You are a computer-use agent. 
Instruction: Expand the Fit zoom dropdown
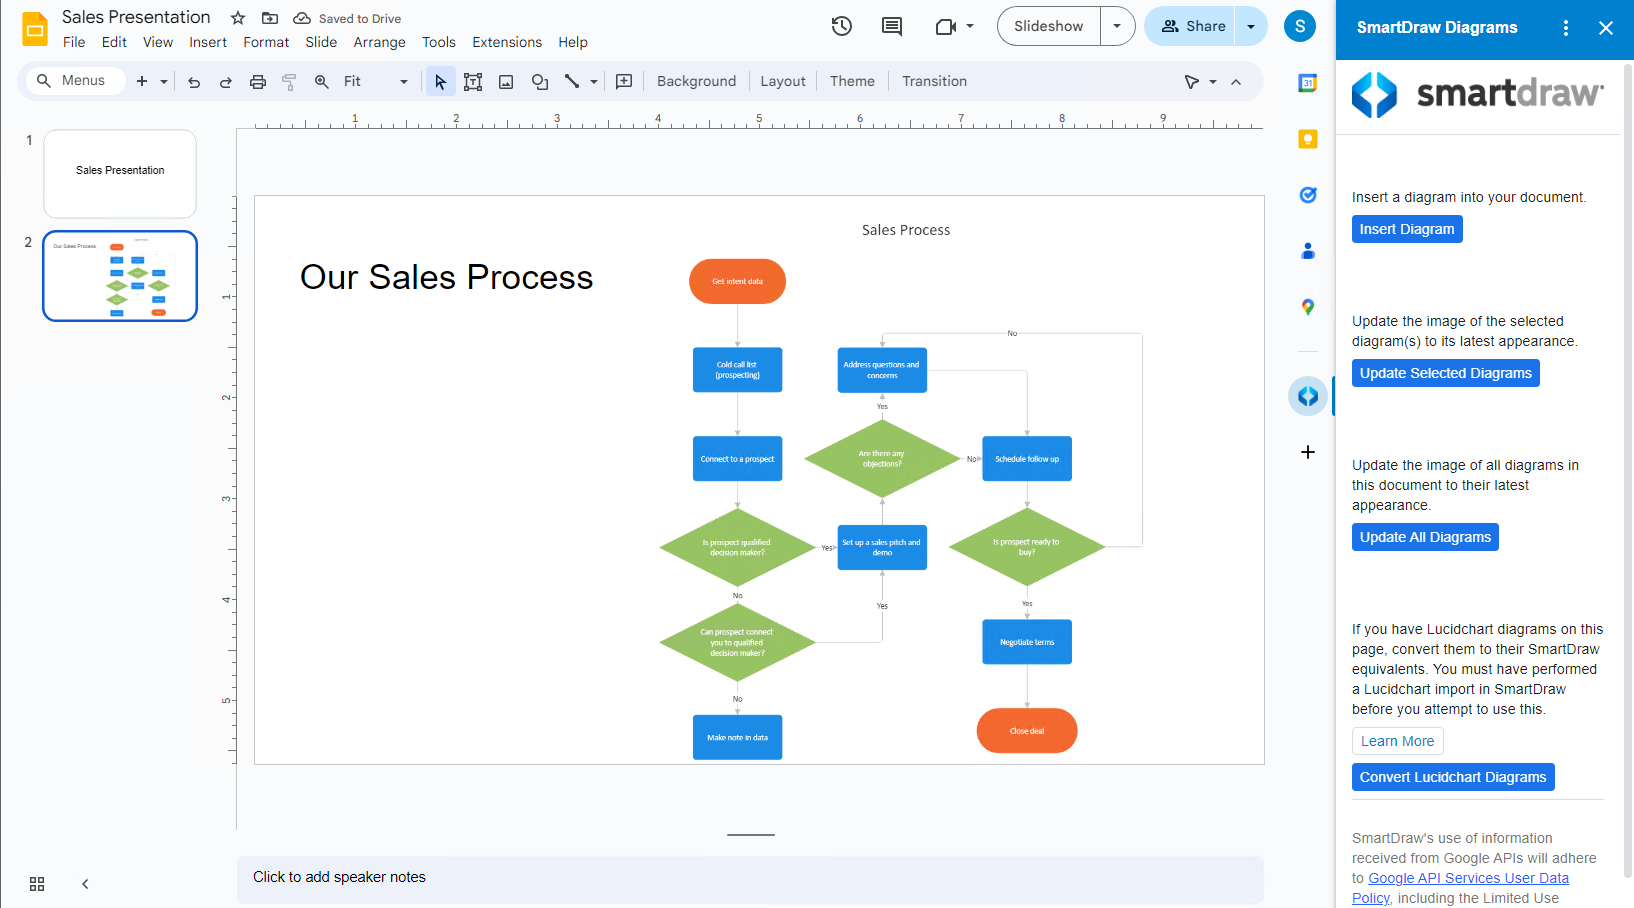(x=404, y=81)
